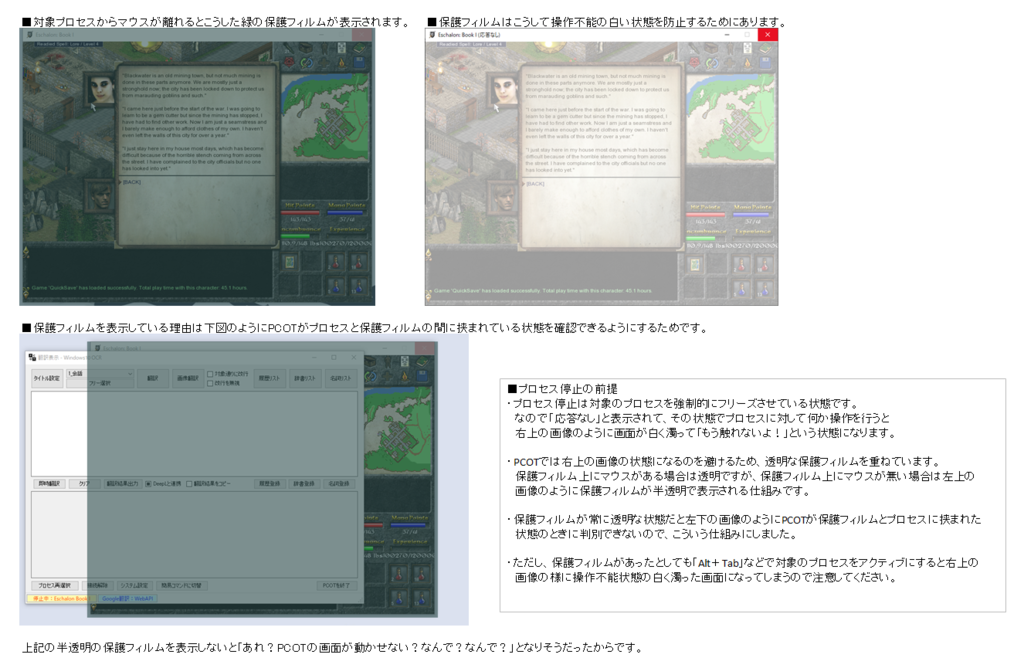Viewport: 1024px width, 668px height.
Task: Click the [BACK] dialogue option in whitened game window
Action: (x=535, y=183)
